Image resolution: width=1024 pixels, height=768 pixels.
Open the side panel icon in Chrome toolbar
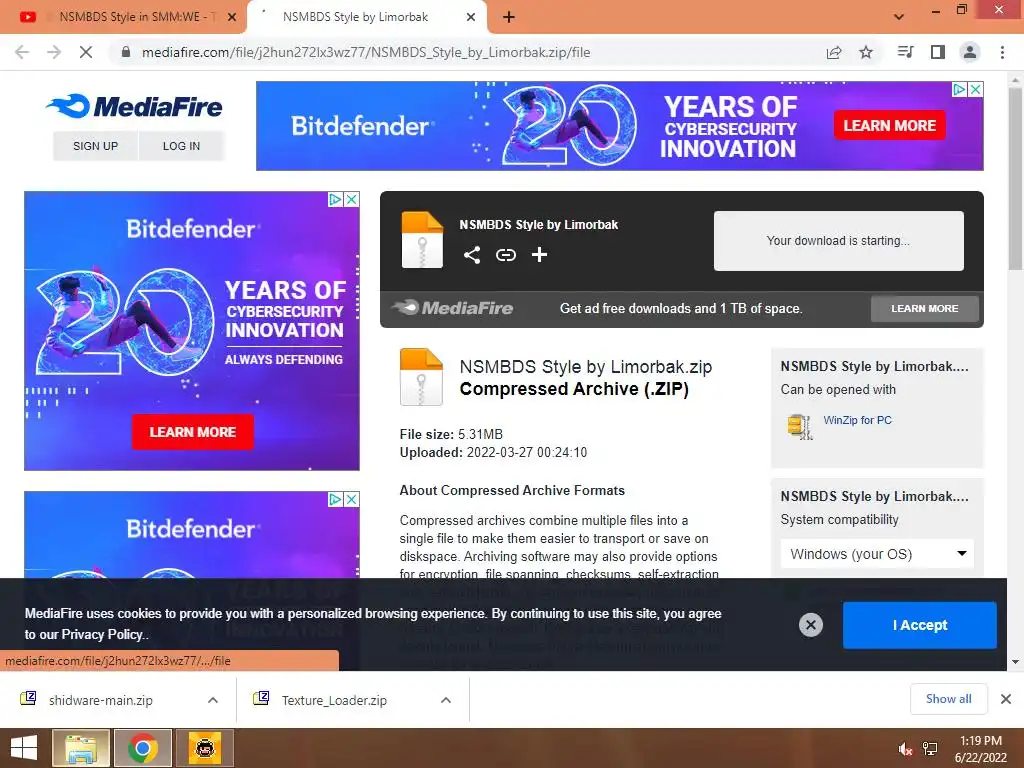coord(938,52)
